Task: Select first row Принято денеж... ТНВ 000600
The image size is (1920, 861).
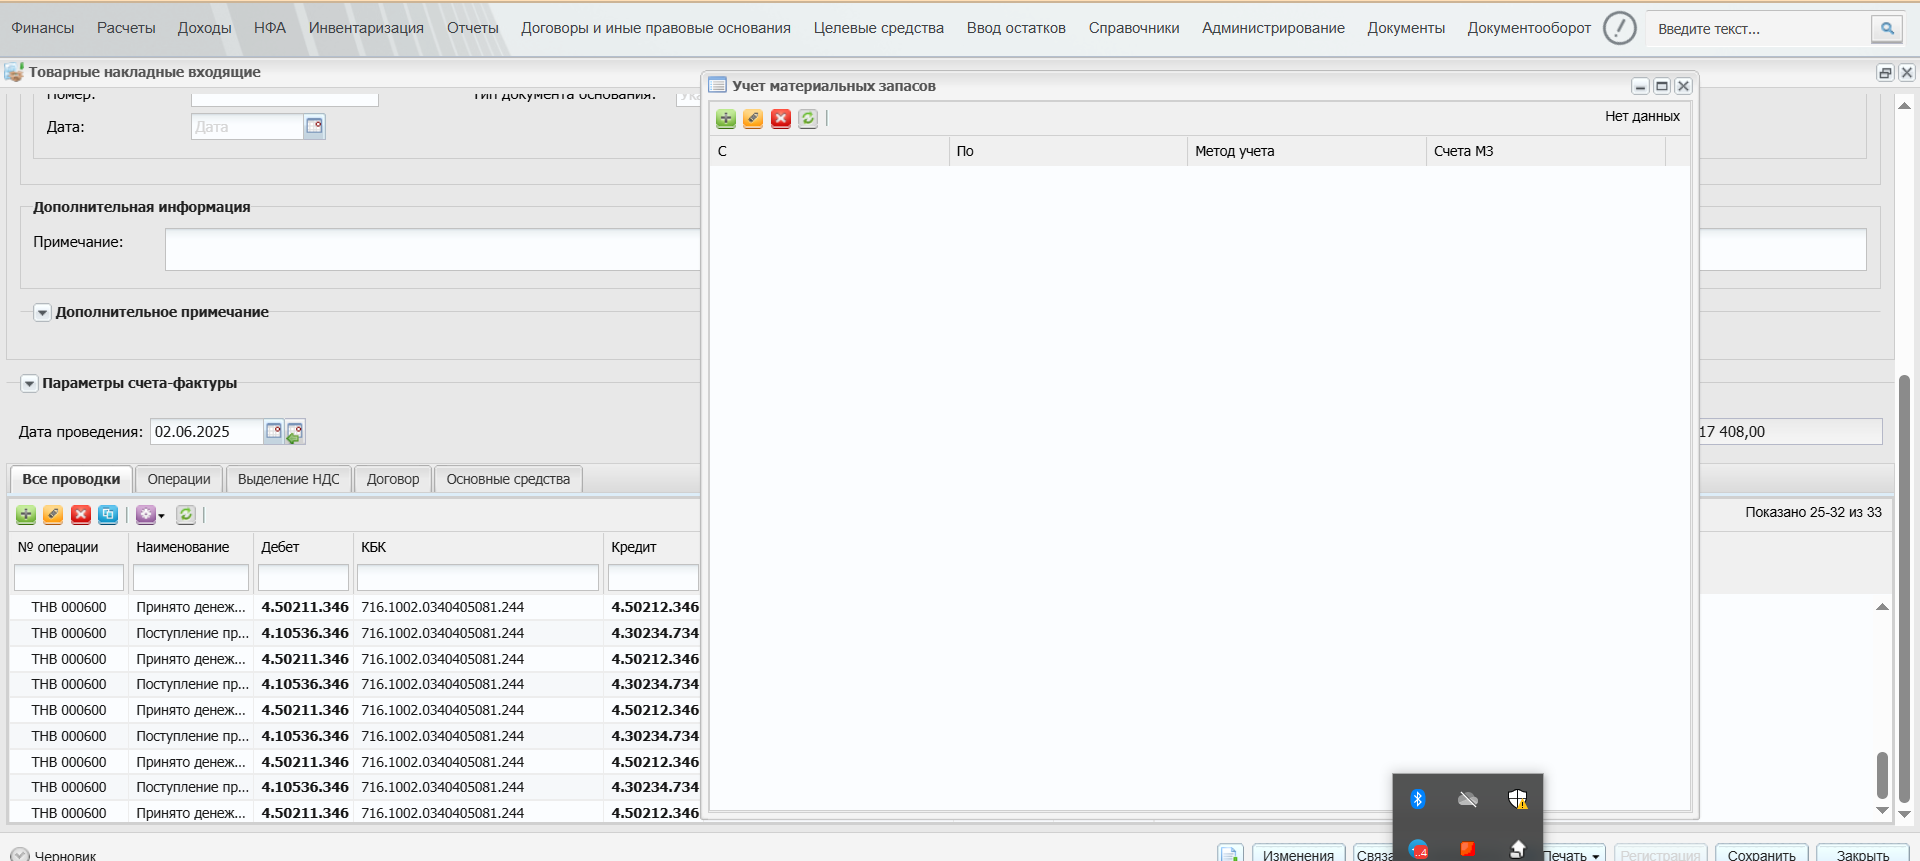Action: click(x=354, y=607)
